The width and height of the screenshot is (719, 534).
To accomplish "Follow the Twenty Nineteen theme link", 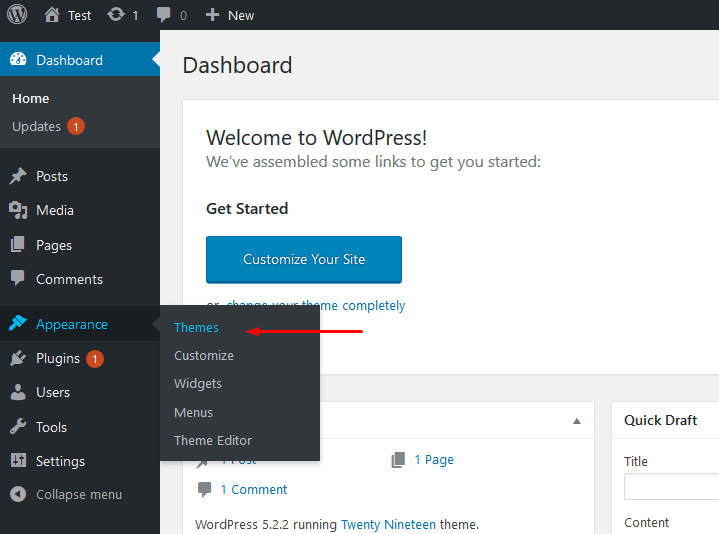I will click(387, 524).
